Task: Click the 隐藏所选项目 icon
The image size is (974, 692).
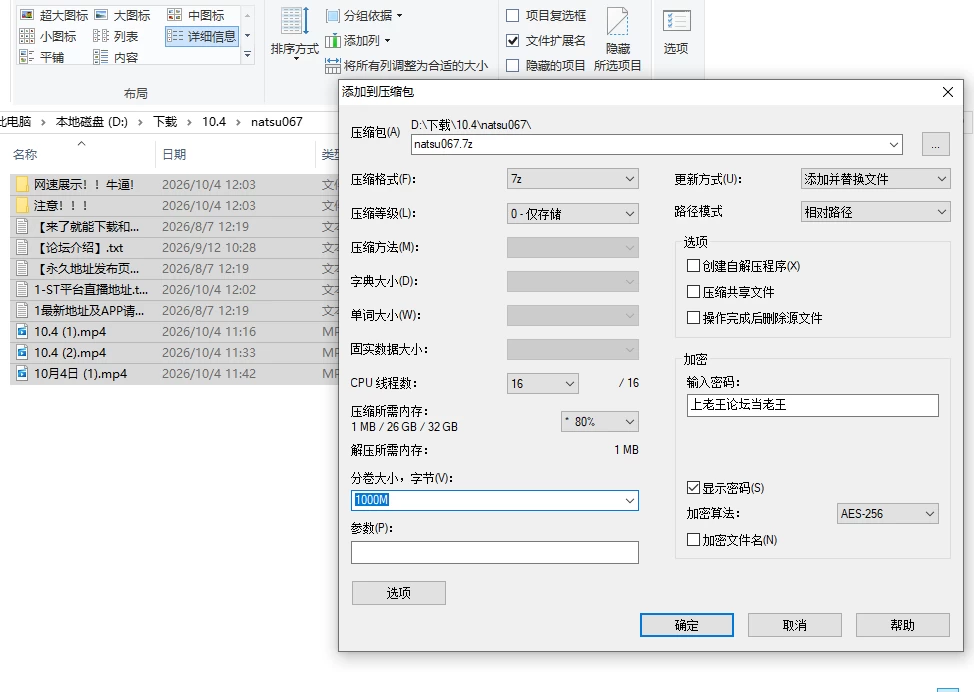Action: click(x=617, y=22)
